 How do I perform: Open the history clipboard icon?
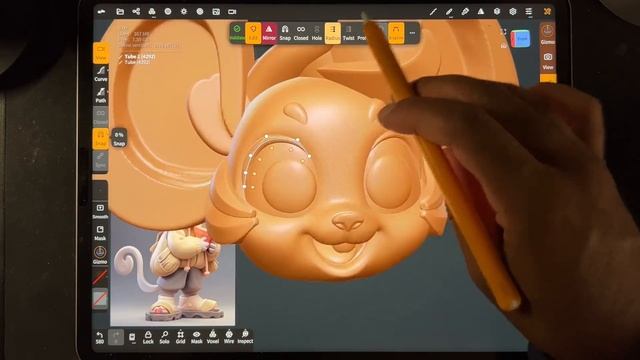pos(132,337)
